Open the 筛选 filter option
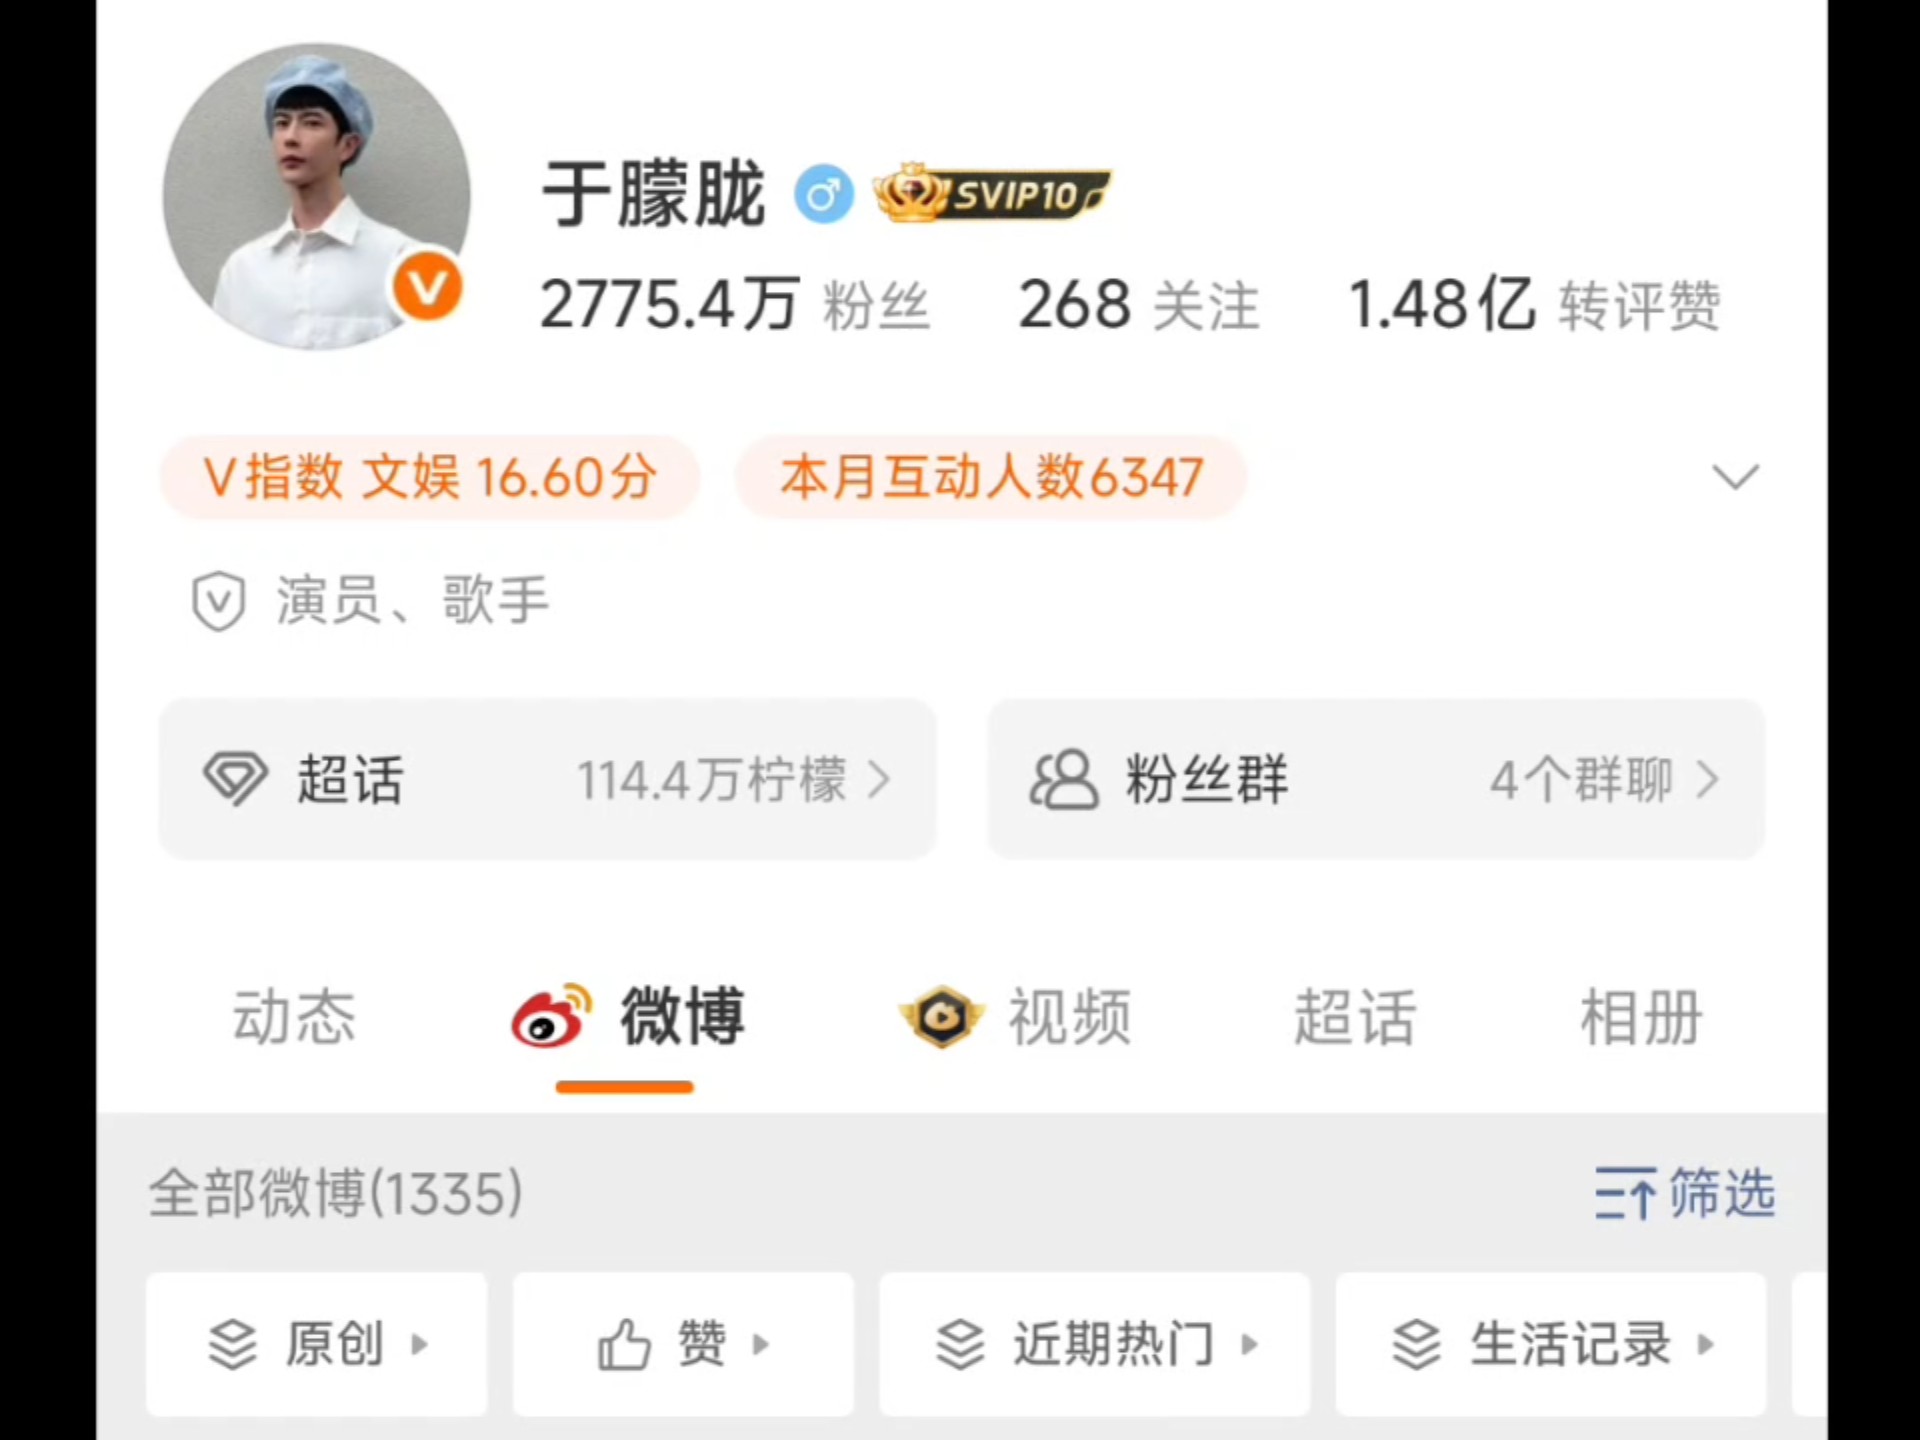Viewport: 1920px width, 1440px height. pyautogui.click(x=1685, y=1193)
